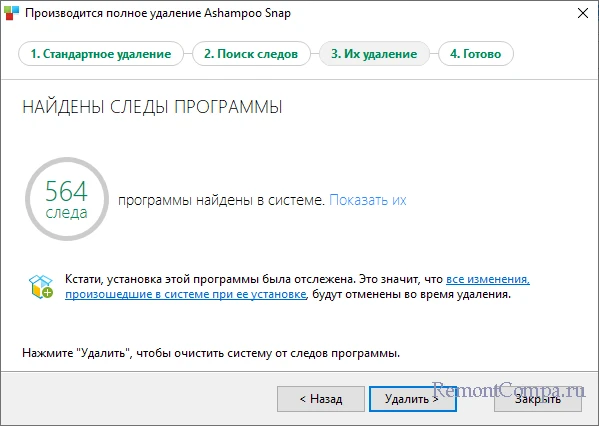Go back with the '< Назад' button
Viewport: 599px width, 426px height.
click(321, 399)
